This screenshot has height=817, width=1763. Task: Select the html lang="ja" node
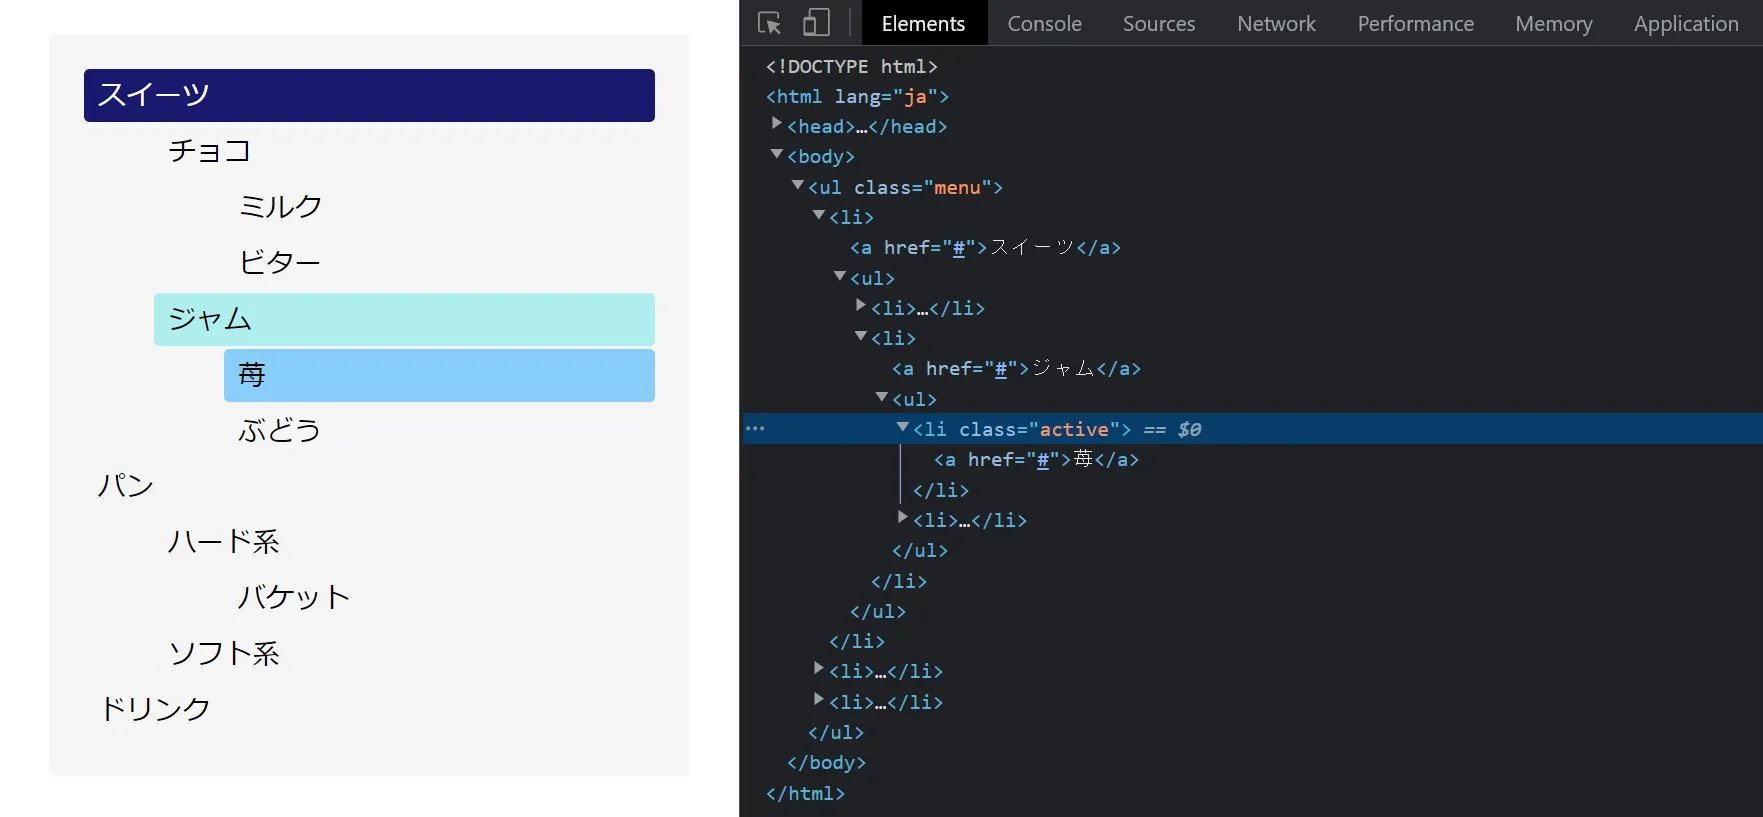pyautogui.click(x=857, y=96)
